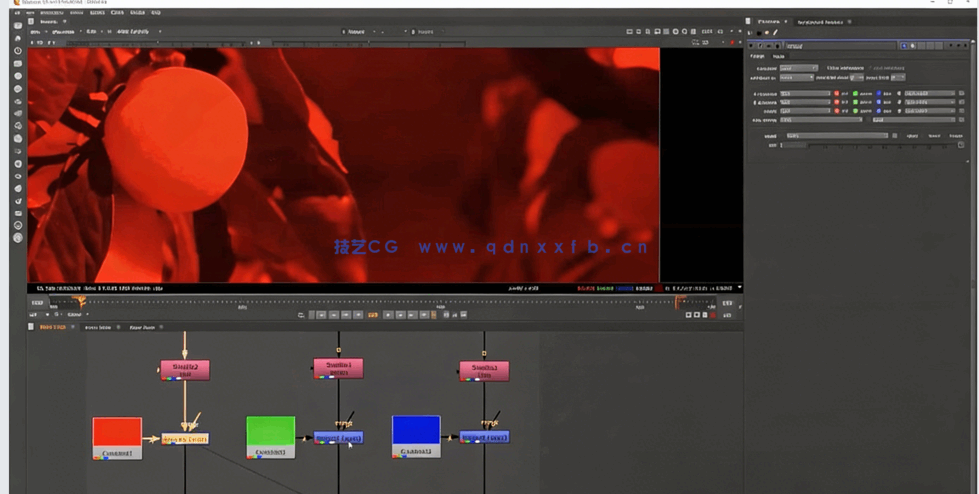Toggle the blue channel checkbox in Properties
The image size is (979, 494).
coord(879,94)
